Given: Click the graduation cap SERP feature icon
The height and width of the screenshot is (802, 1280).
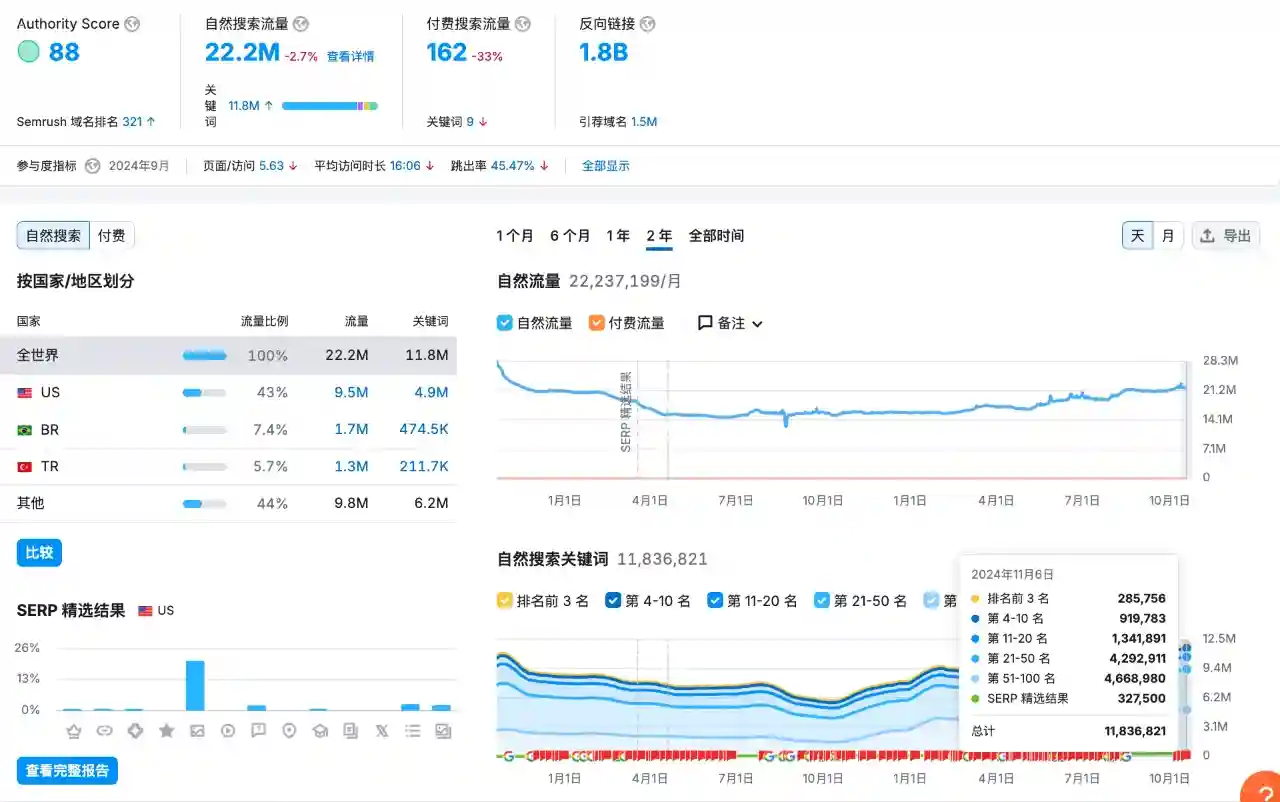Looking at the screenshot, I should [320, 731].
